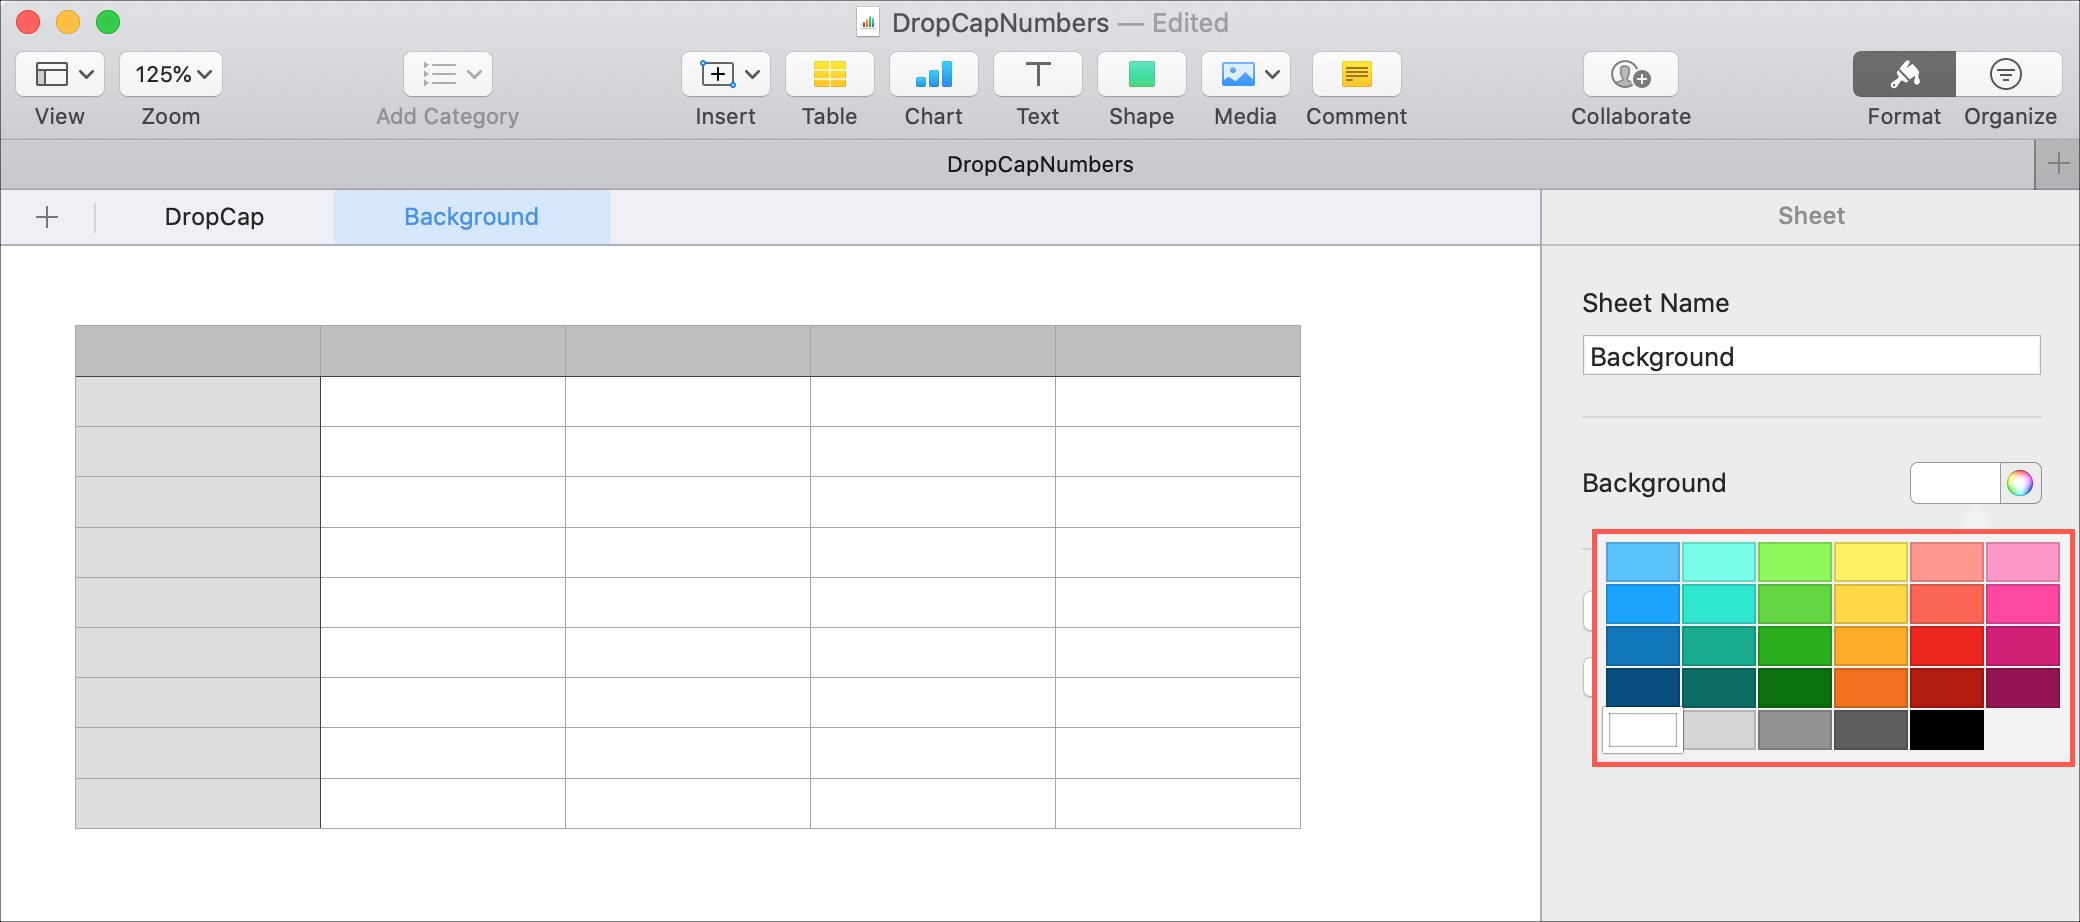Screen dimensions: 2080x922
Task: Click the DropCapNumbers document title bar icon
Action: click(868, 22)
